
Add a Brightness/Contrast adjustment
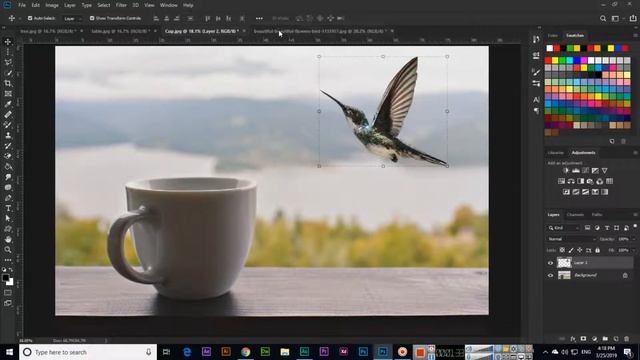tap(566, 171)
